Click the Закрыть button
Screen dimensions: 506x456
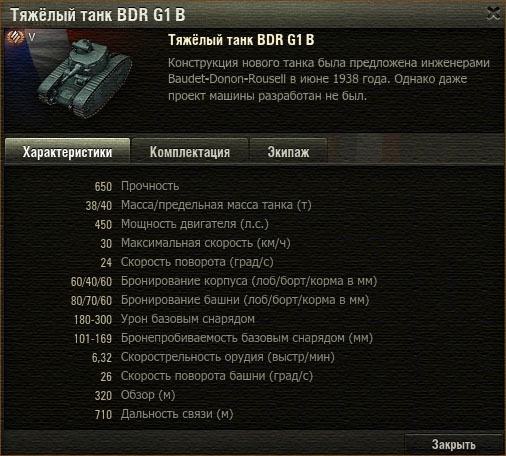453,444
